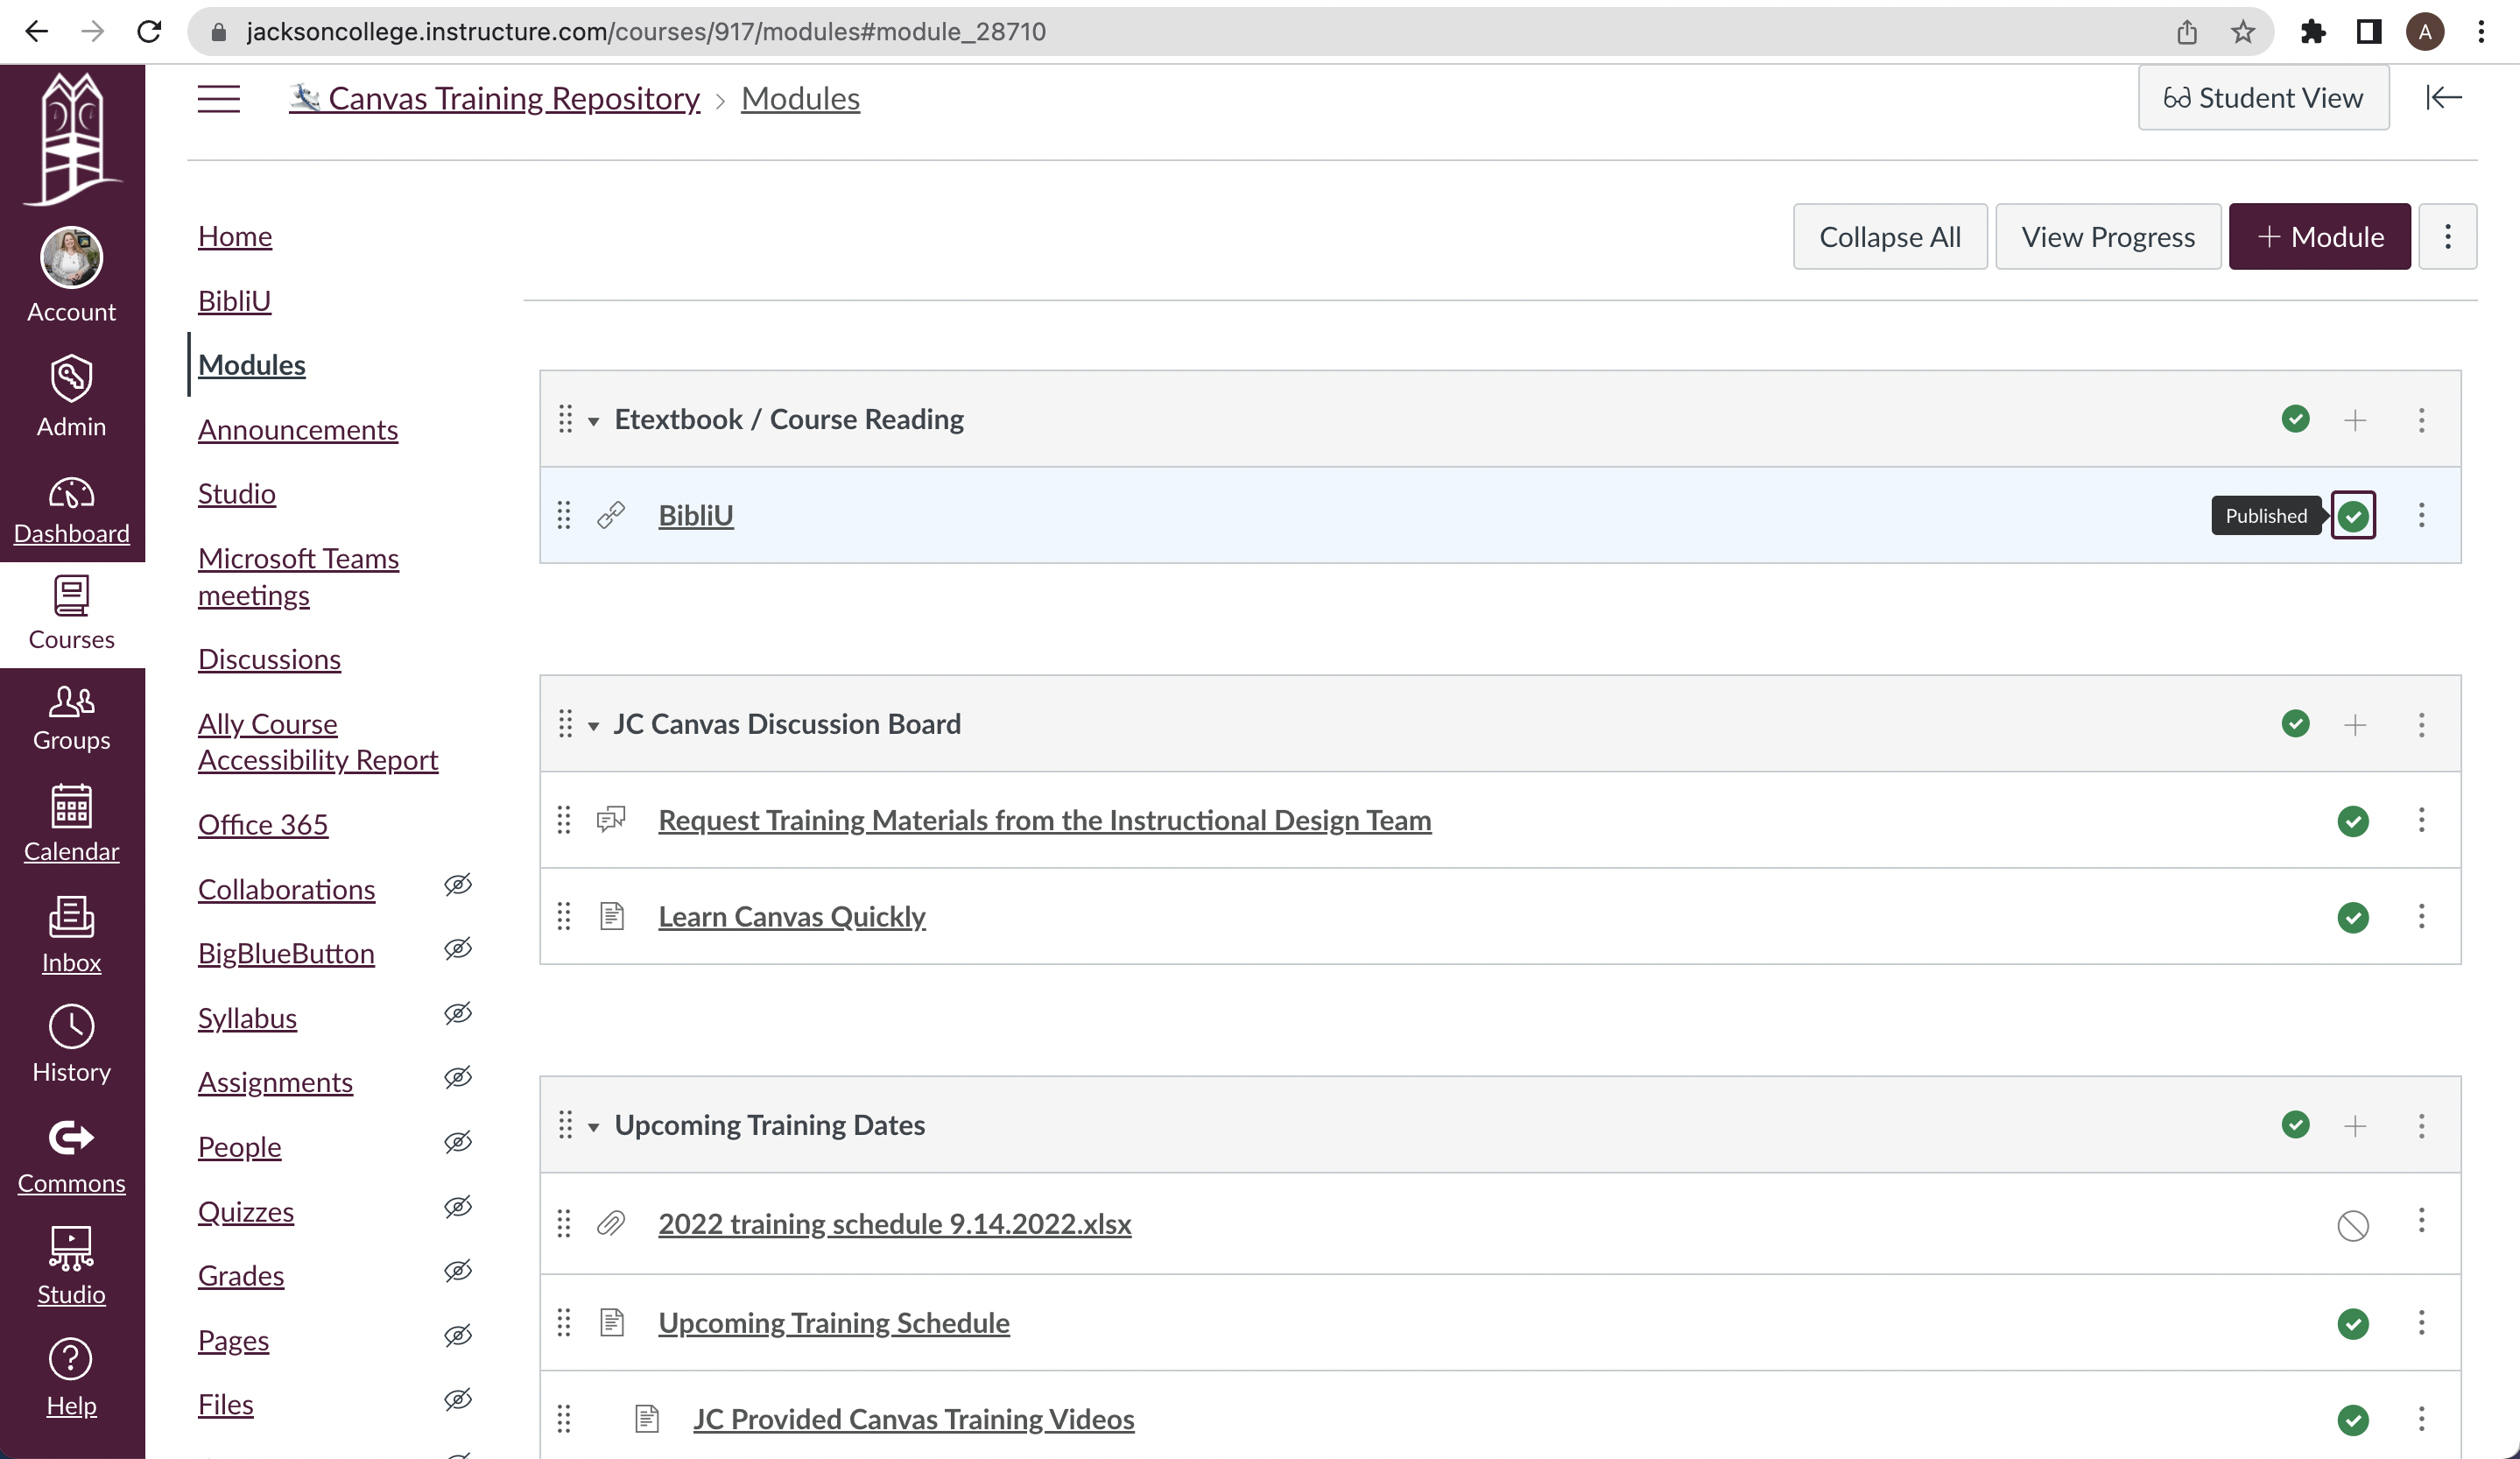Click the browser share icon in the address bar

pos(2187,31)
